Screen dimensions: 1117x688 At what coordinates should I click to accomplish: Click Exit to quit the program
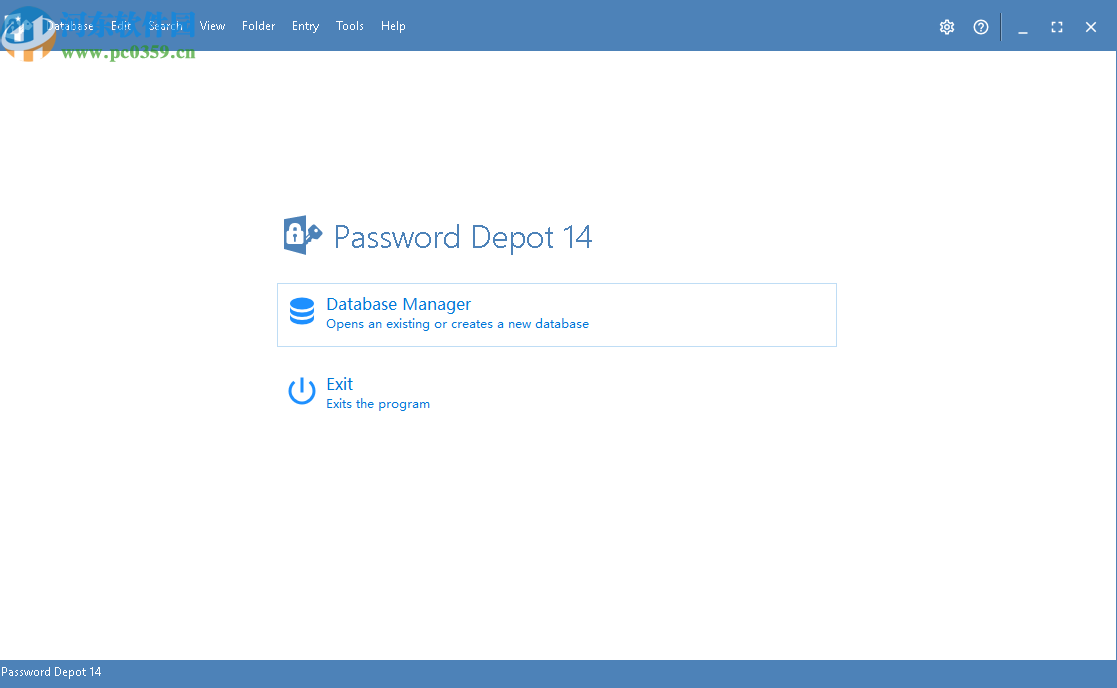click(x=339, y=383)
